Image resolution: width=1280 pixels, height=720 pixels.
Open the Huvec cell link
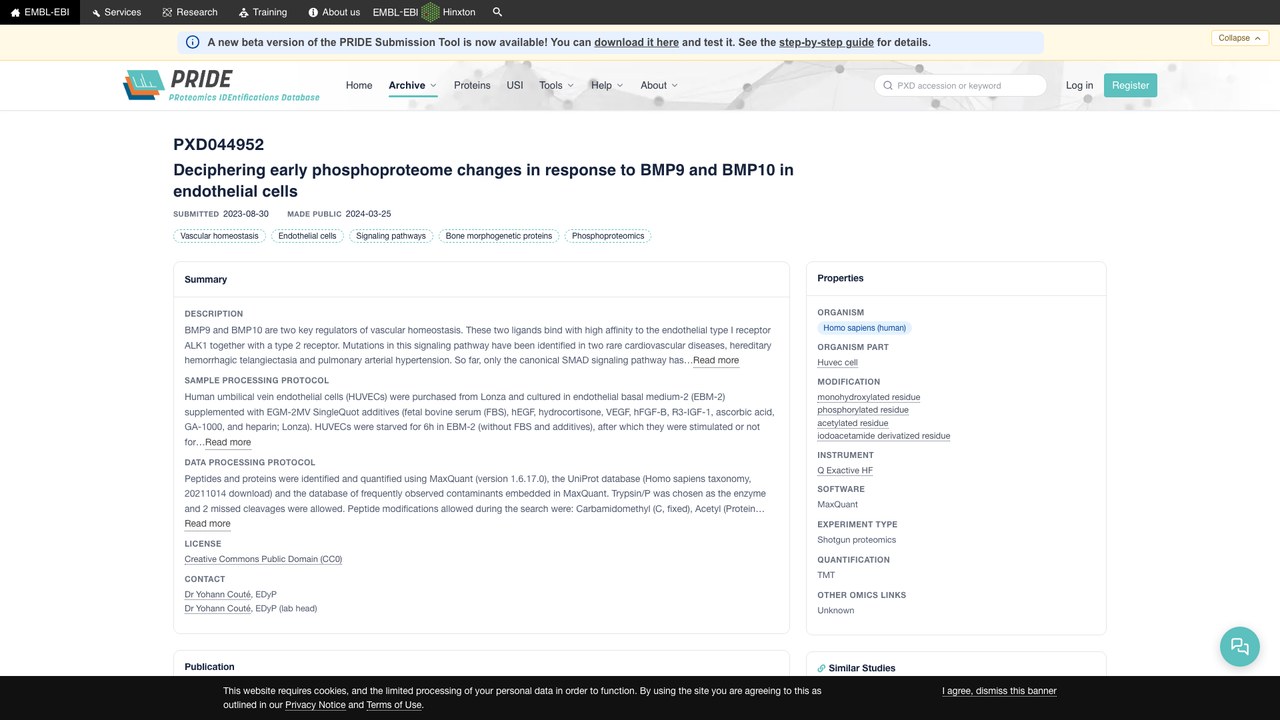(x=837, y=363)
